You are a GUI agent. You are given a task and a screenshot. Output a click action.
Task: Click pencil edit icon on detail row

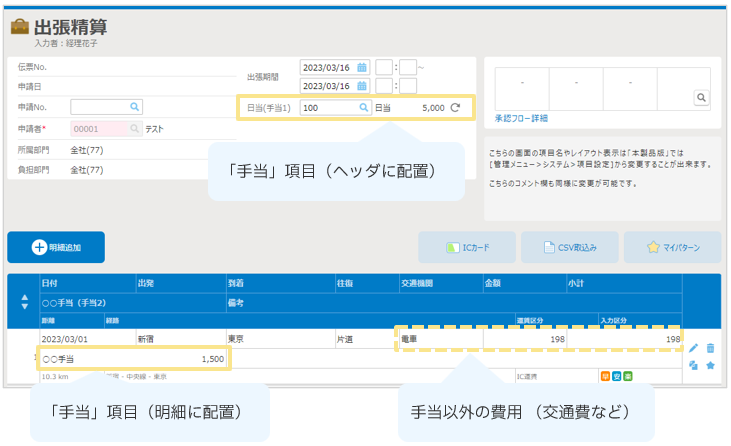694,348
